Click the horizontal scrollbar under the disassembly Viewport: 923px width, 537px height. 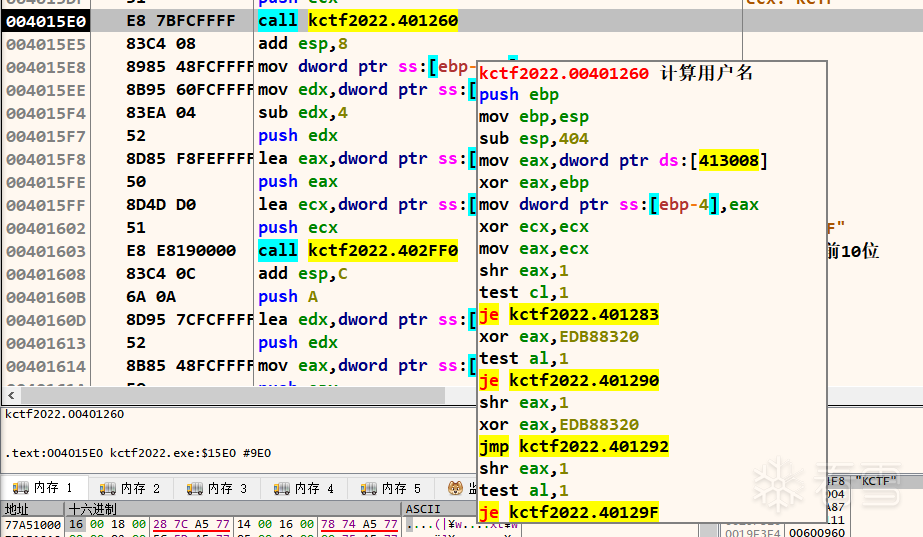[x=232, y=396]
